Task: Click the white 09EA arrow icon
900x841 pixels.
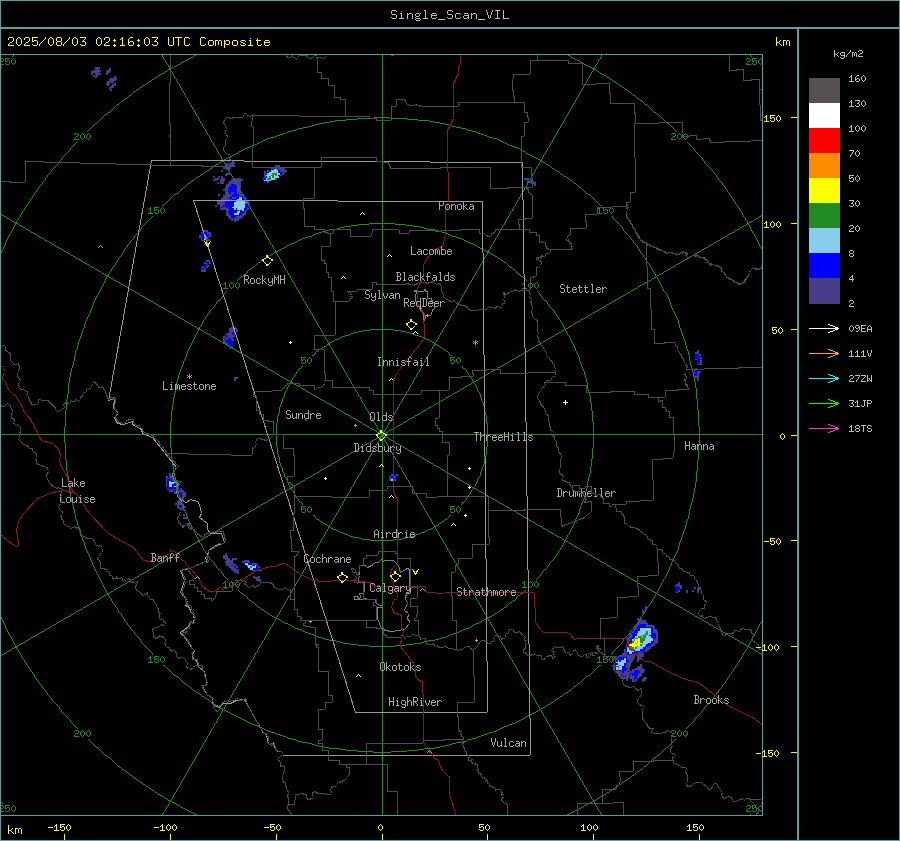Action: tap(824, 328)
